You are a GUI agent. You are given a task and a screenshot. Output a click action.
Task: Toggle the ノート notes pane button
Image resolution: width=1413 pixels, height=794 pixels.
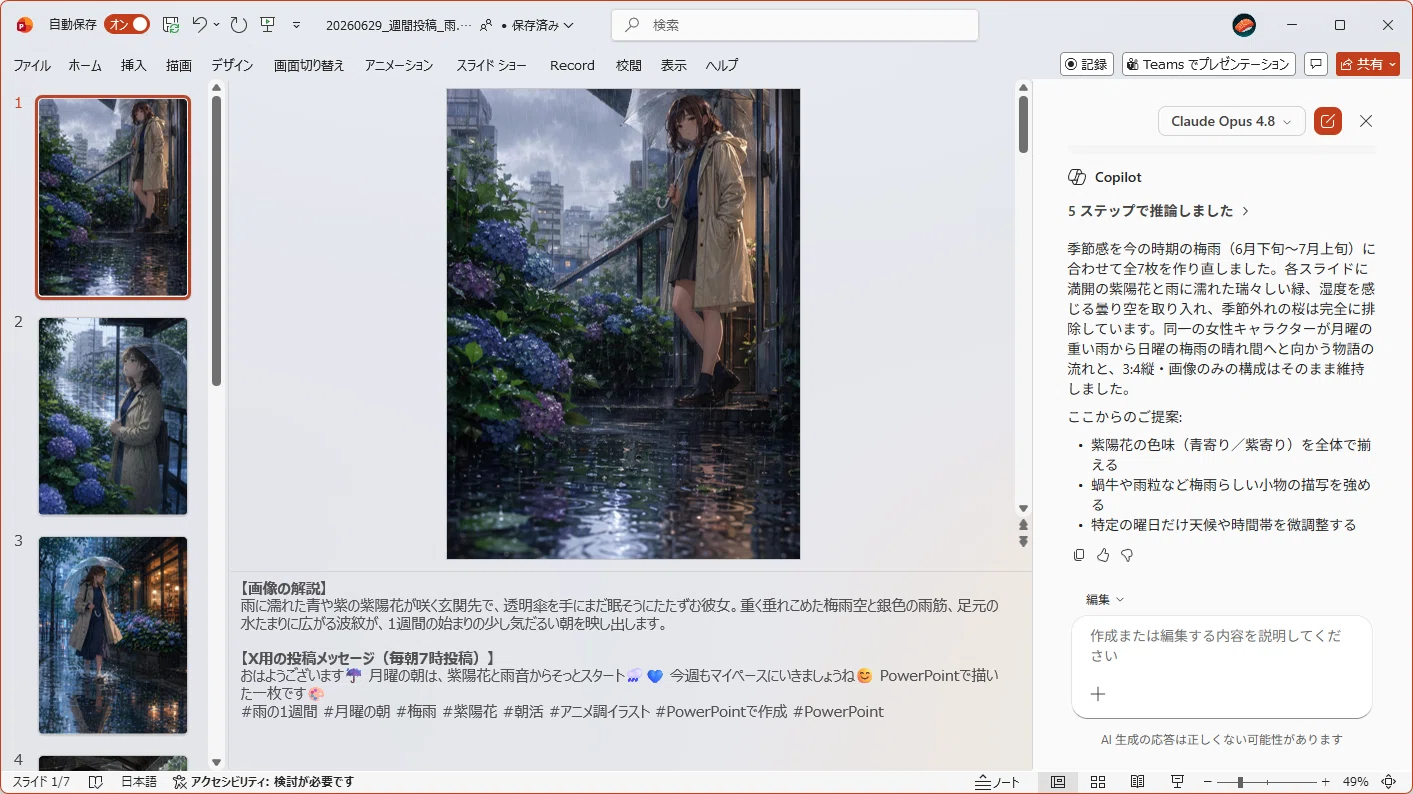998,782
